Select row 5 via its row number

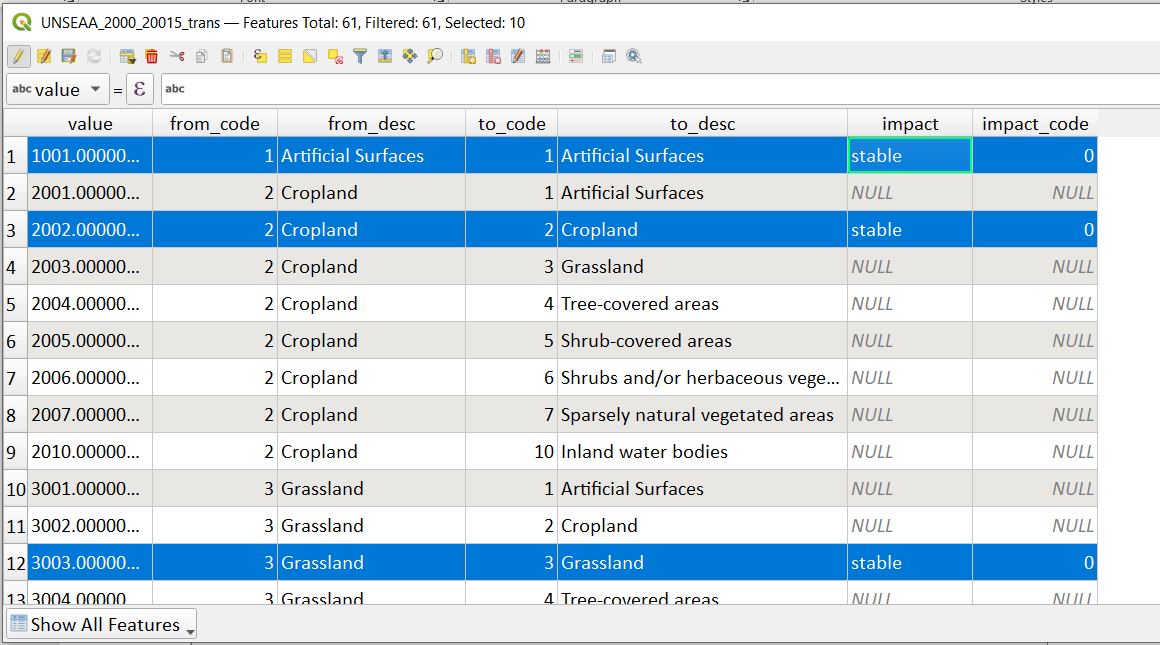click(16, 304)
